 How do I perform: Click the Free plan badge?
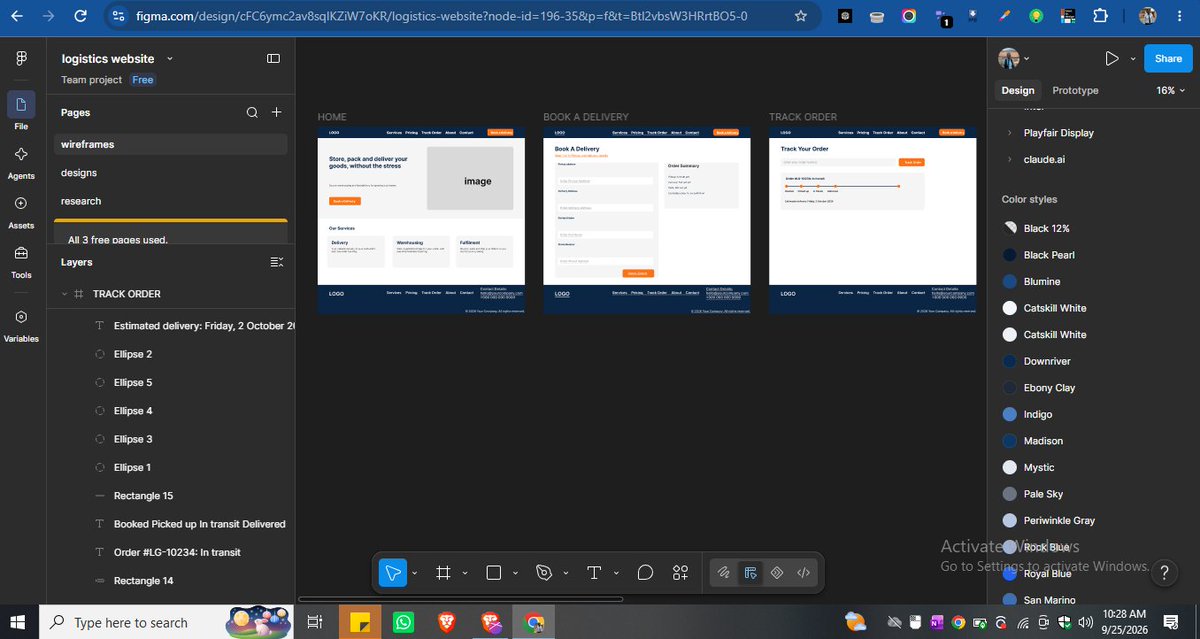143,80
